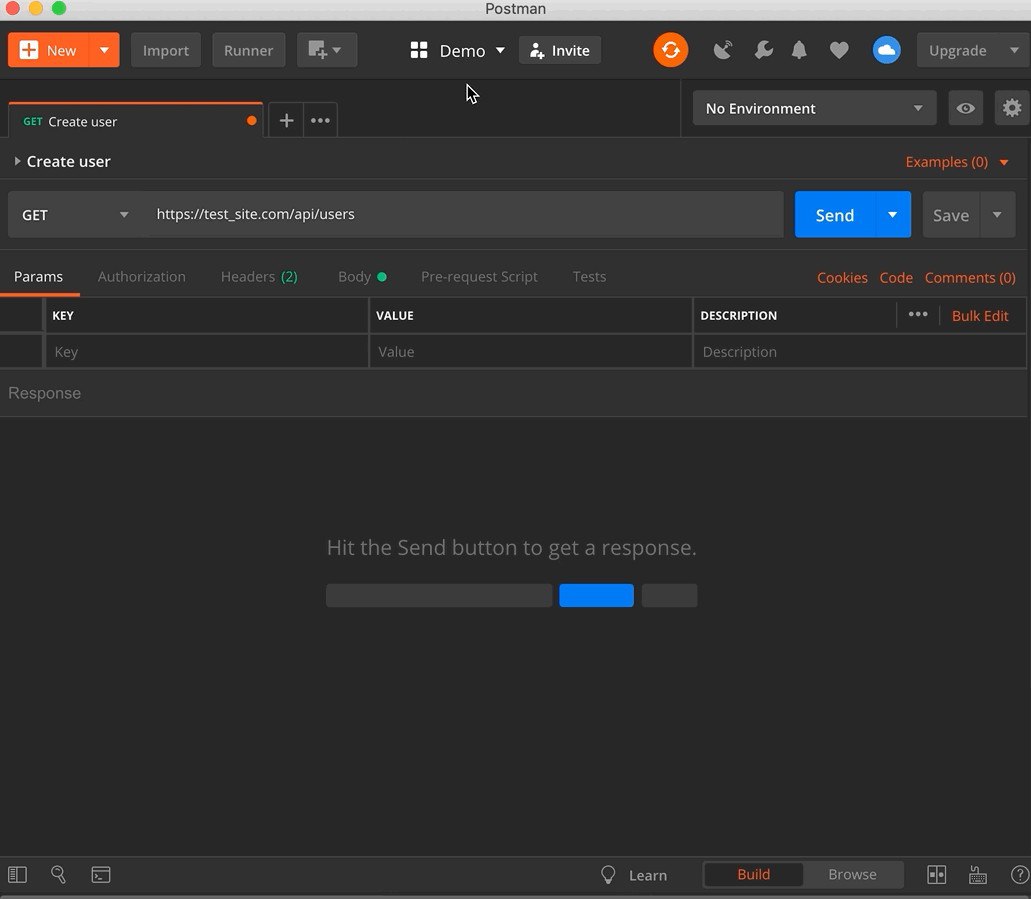1031x899 pixels.
Task: Click the unsaved changes dot on Create user tab
Action: tap(251, 120)
